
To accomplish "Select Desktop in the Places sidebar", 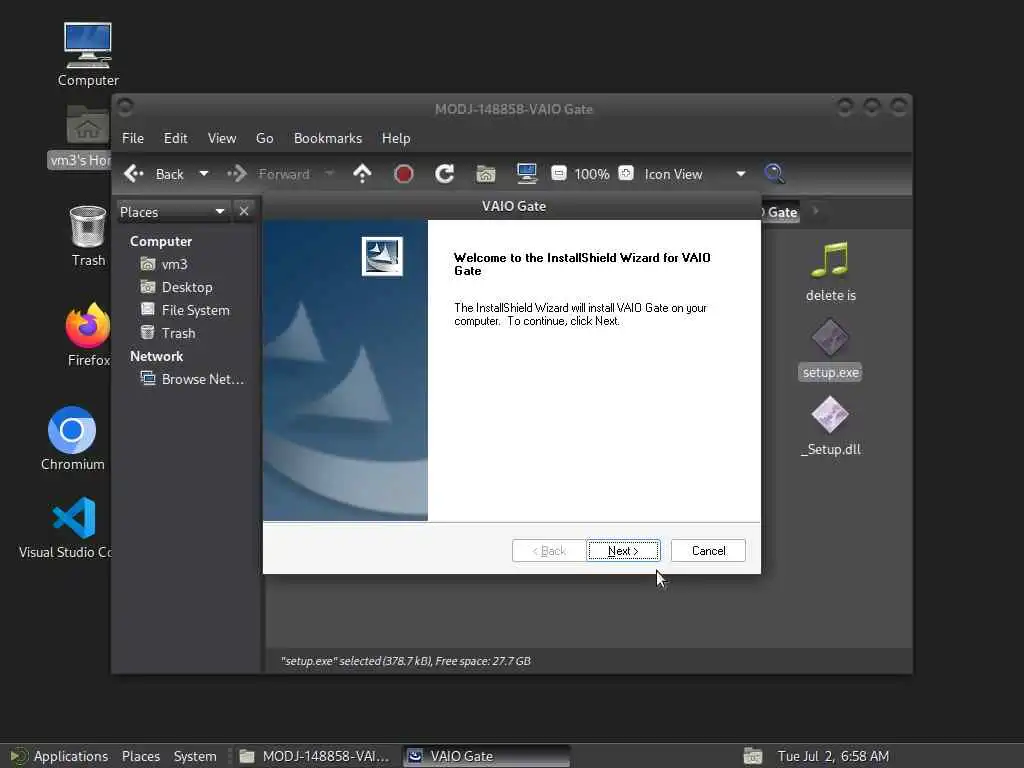I will click(187, 287).
